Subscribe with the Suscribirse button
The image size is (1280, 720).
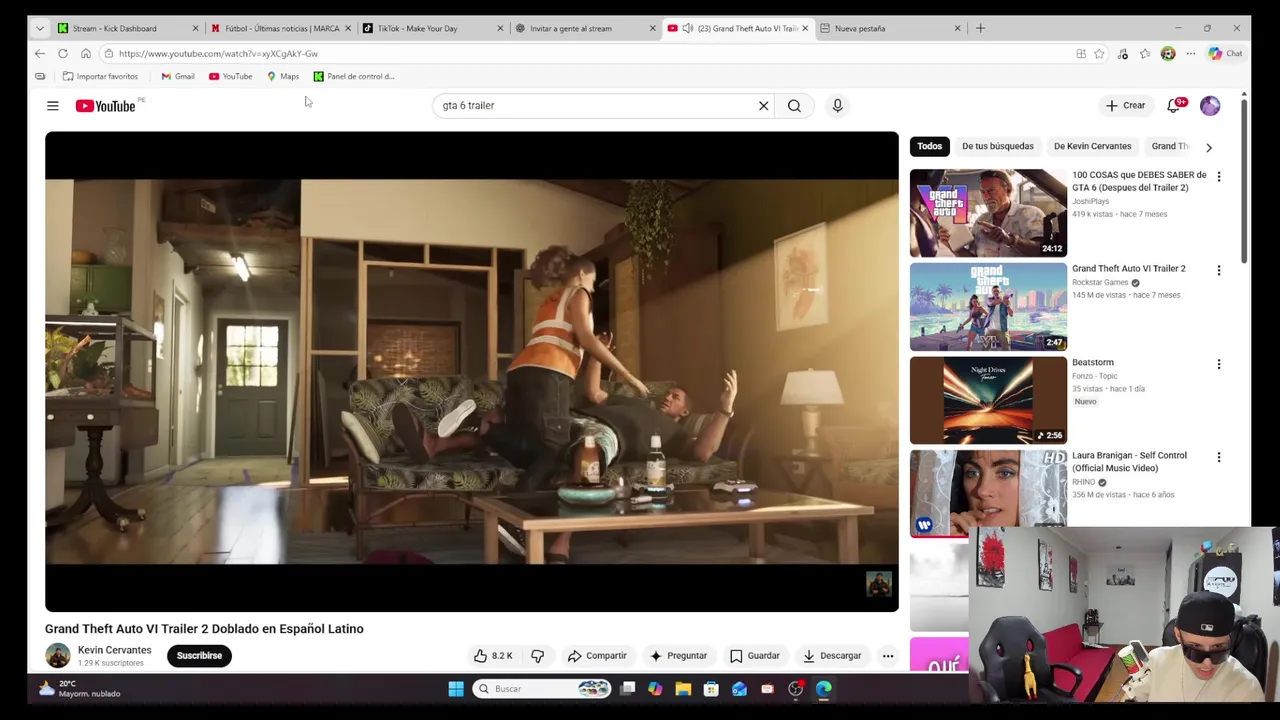tap(199, 656)
